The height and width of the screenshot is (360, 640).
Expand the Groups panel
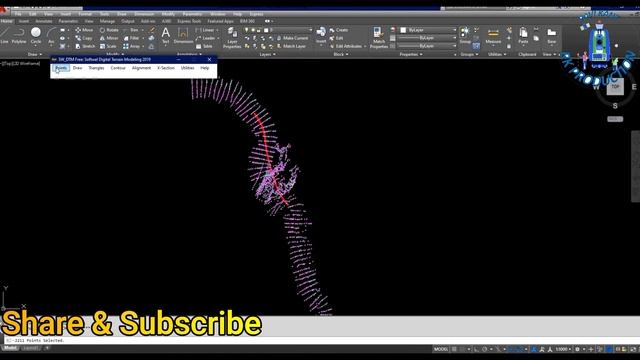click(x=469, y=54)
